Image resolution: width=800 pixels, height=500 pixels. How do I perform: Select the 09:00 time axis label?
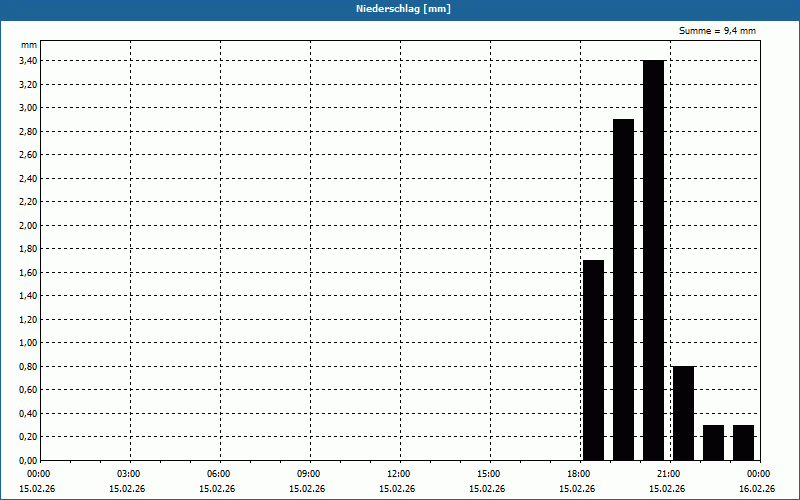click(308, 474)
